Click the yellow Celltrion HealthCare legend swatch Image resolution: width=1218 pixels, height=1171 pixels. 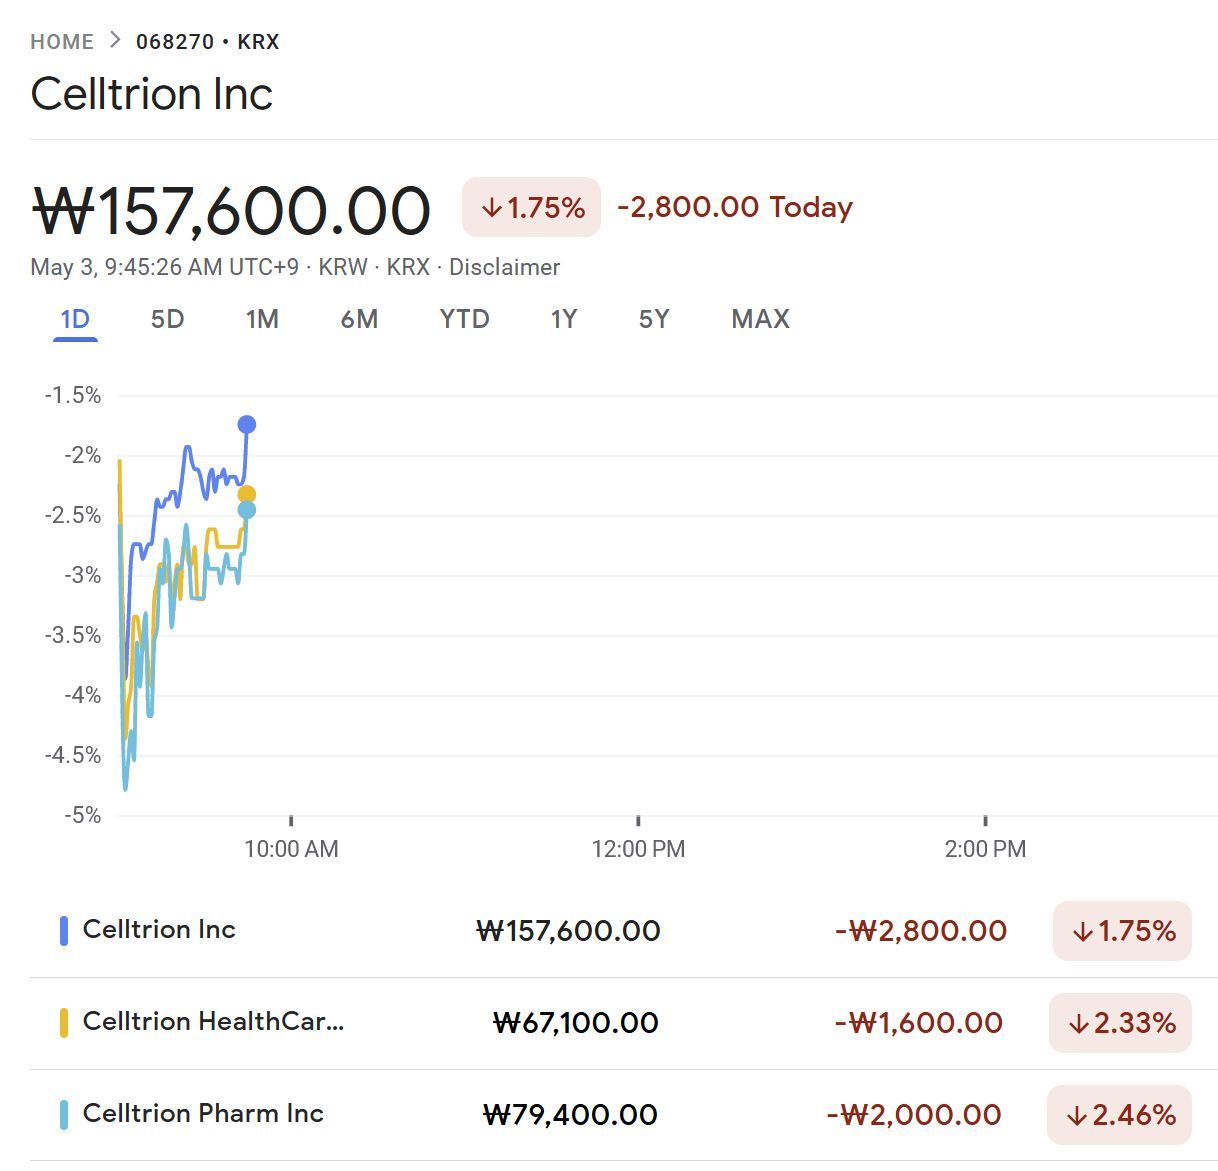[64, 1023]
